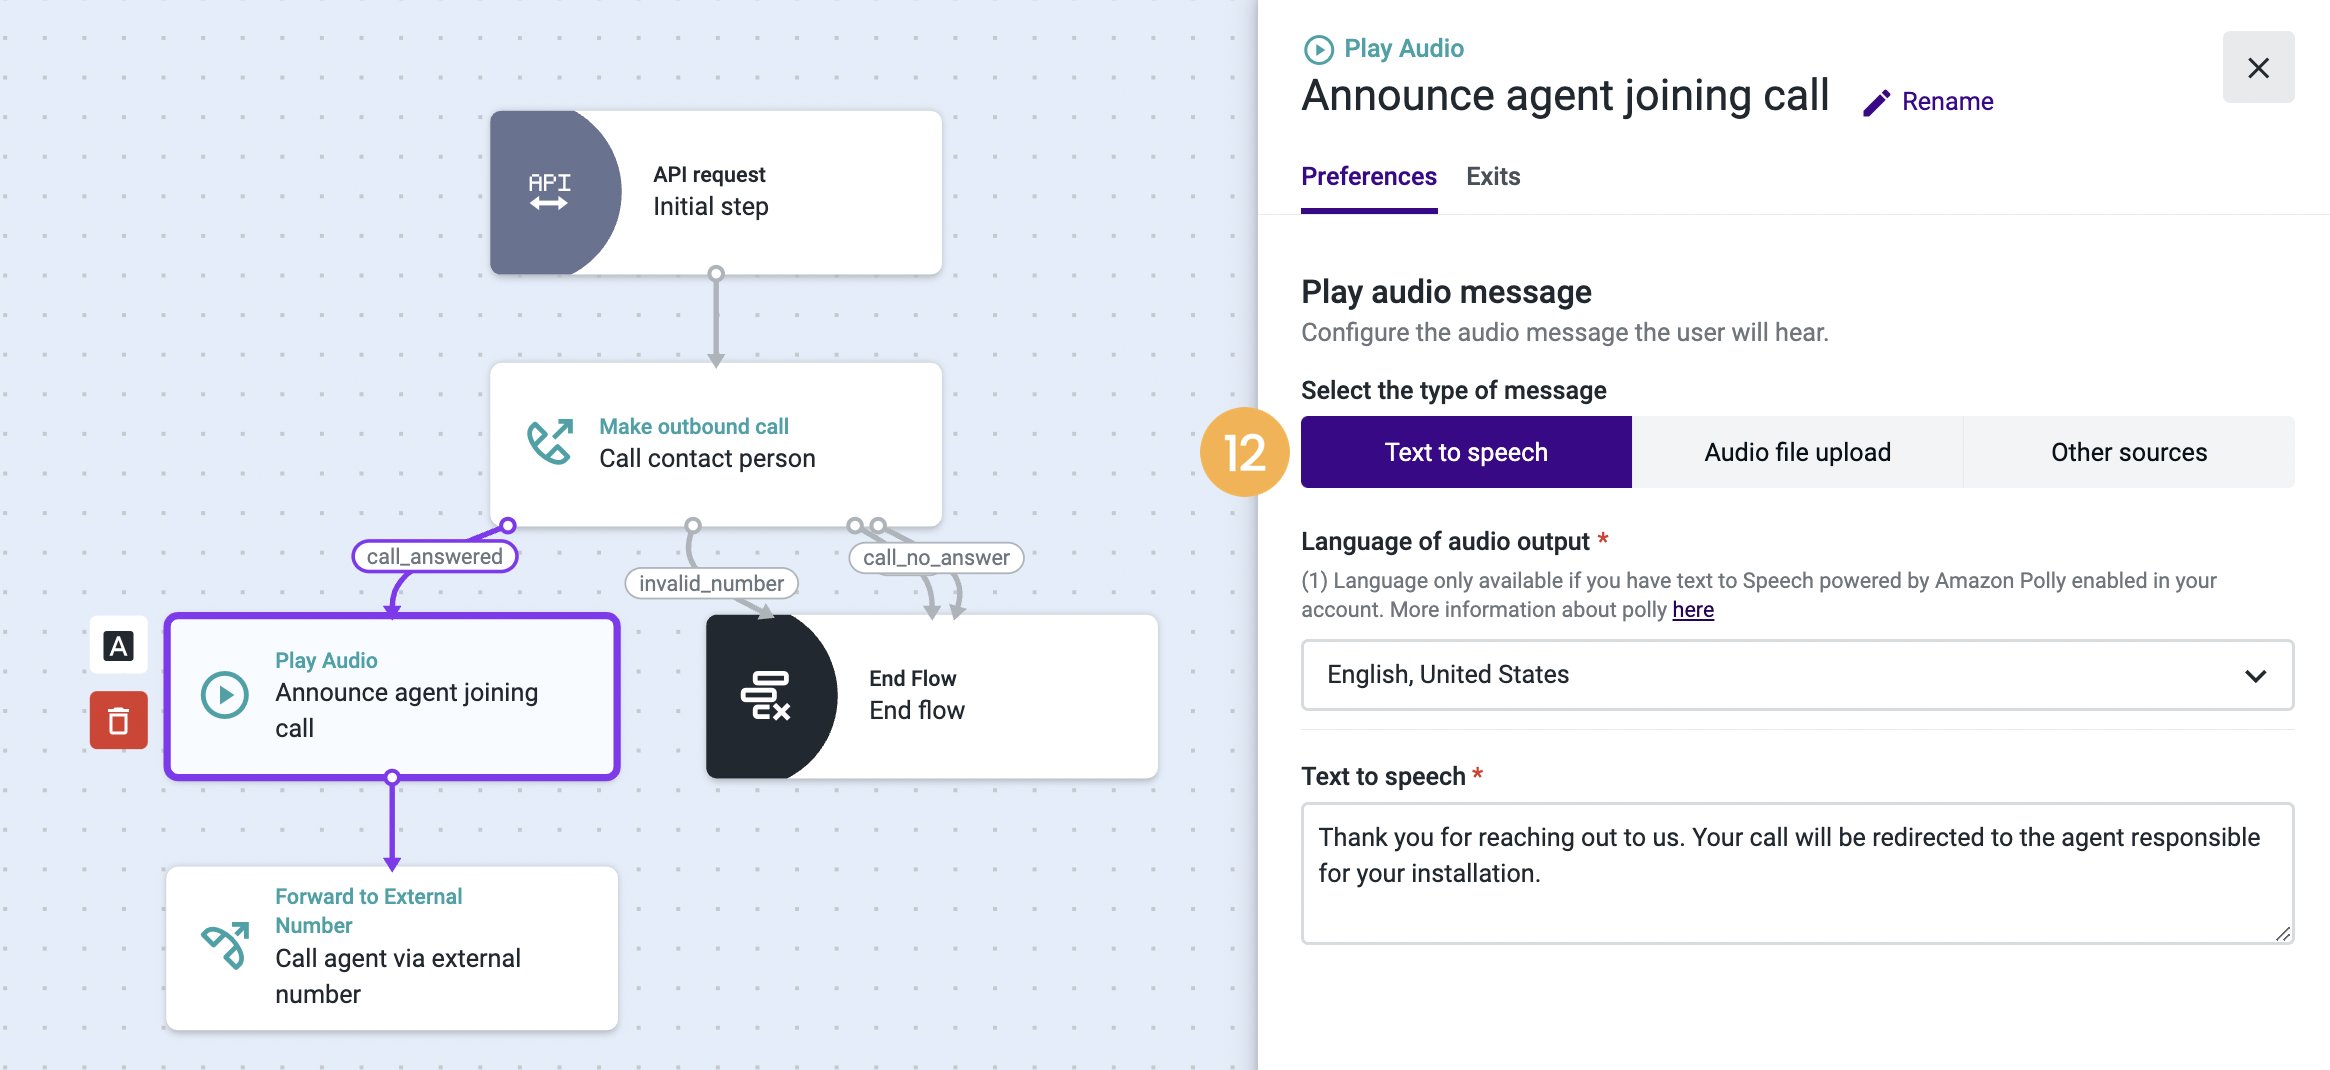Click the API request node icon

click(x=549, y=191)
